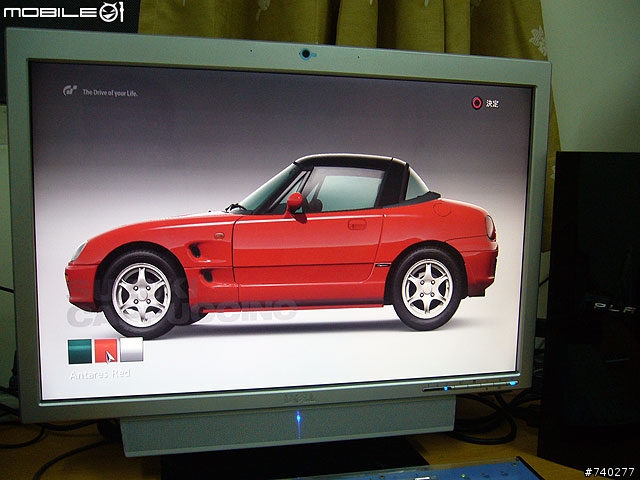Image resolution: width=640 pixels, height=480 pixels.
Task: Click the red Cappuccino car preview
Action: coord(282,245)
